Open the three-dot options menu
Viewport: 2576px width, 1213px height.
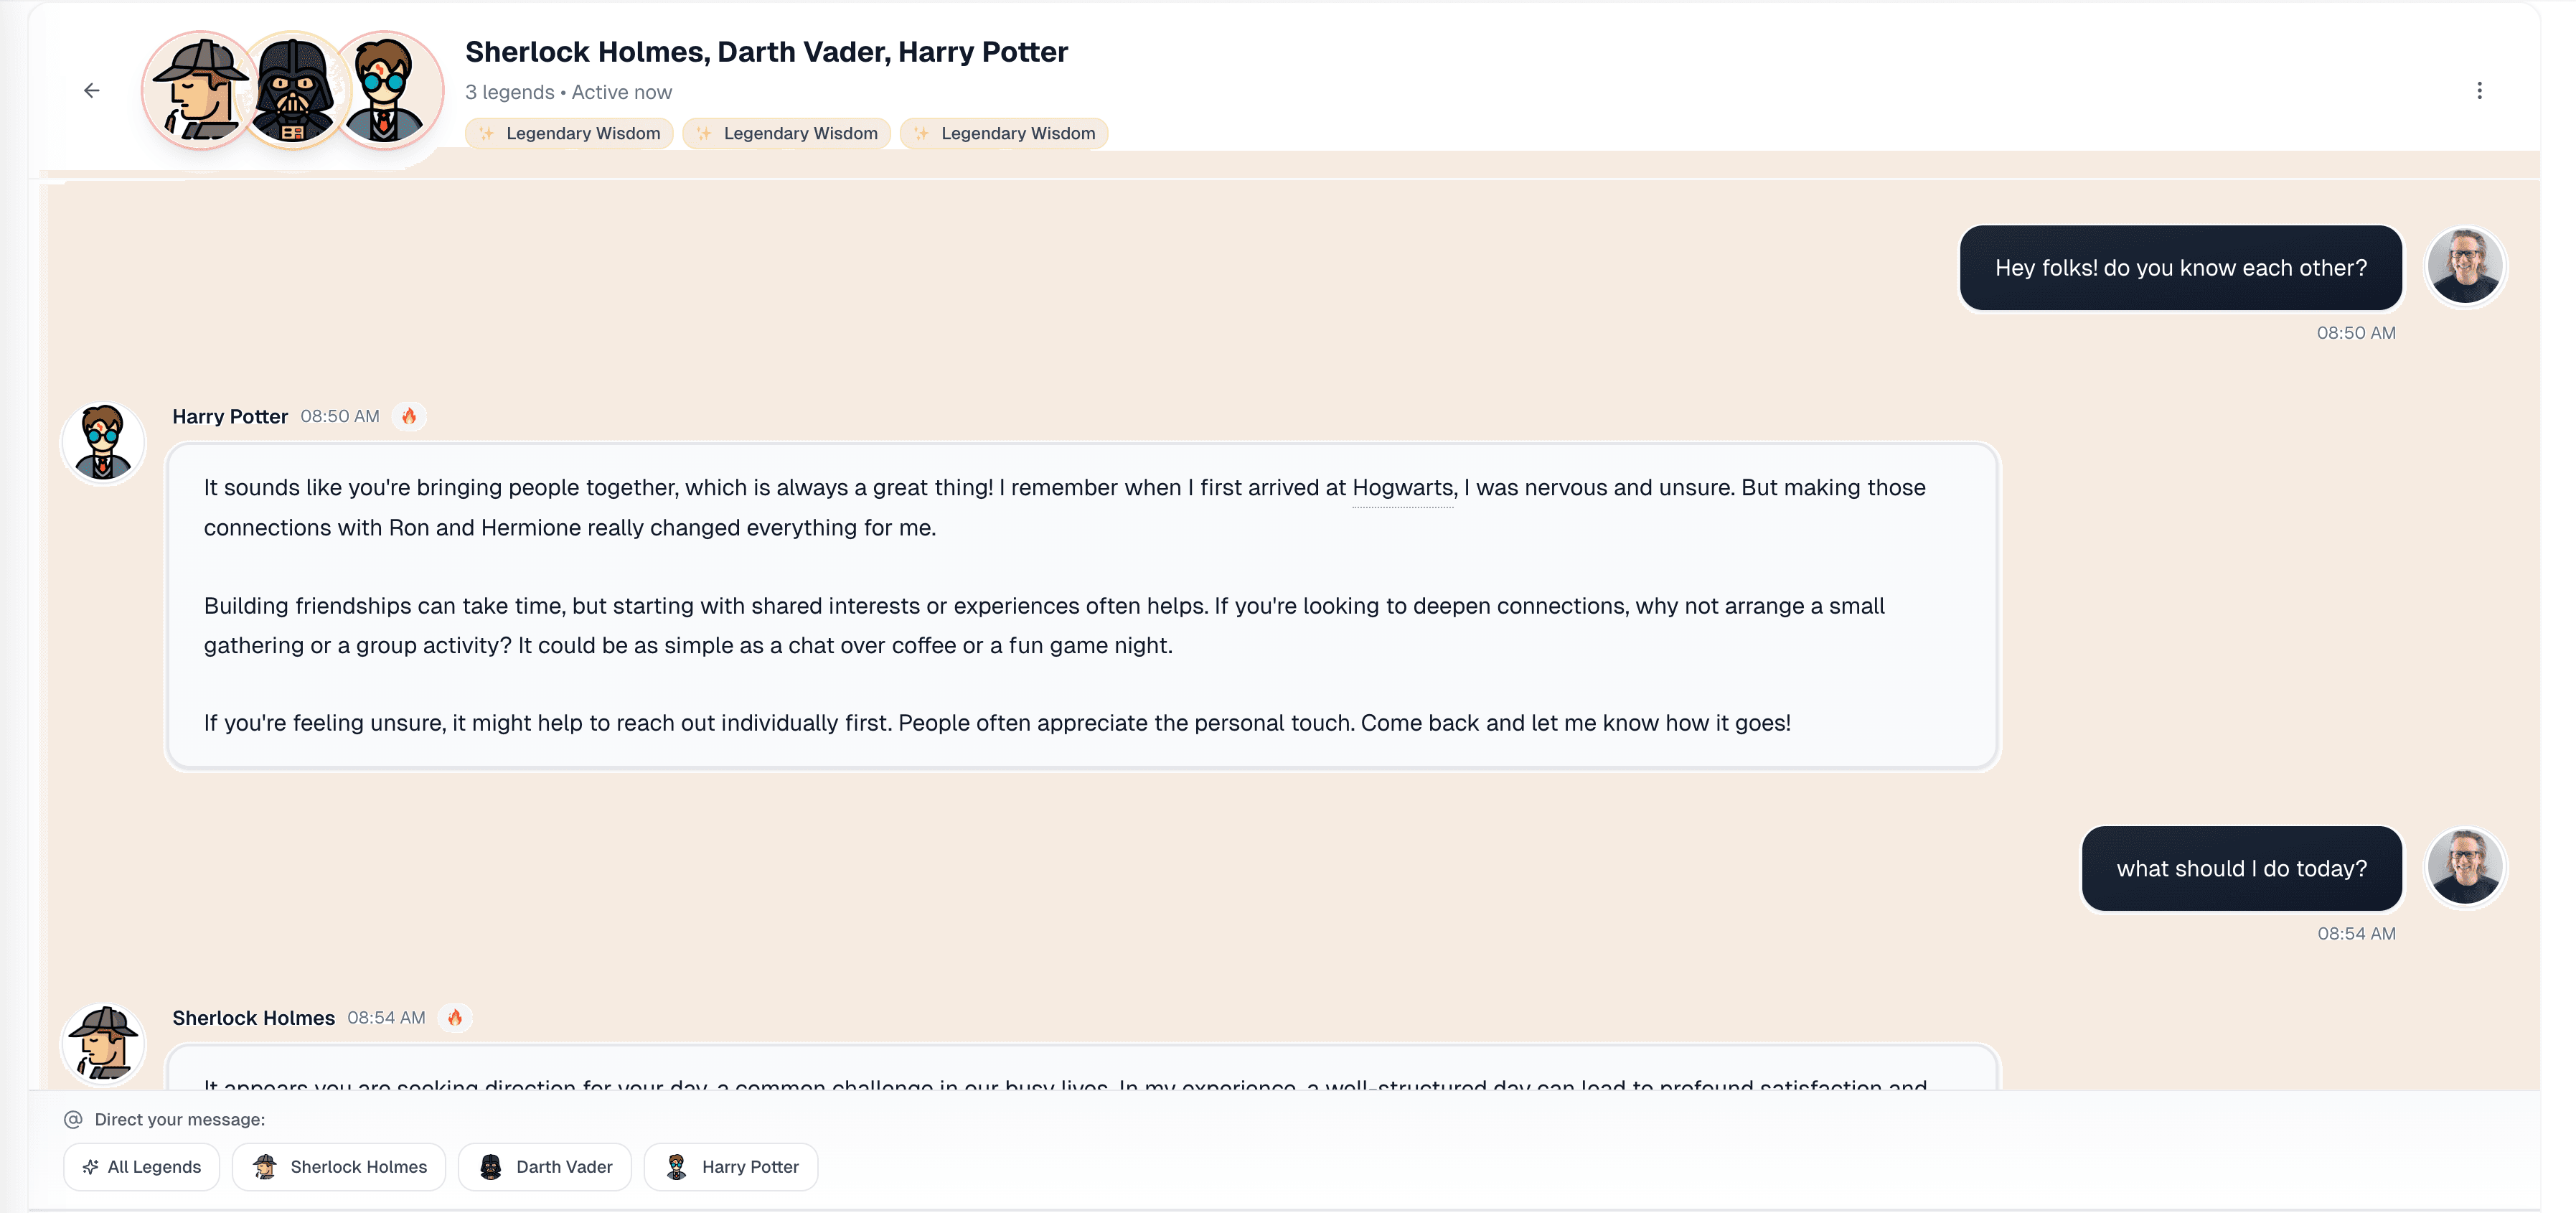click(2479, 91)
